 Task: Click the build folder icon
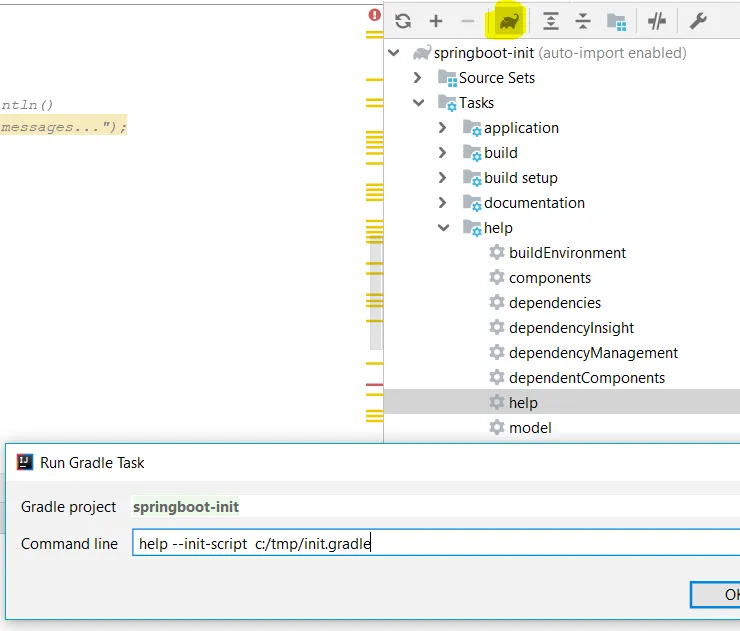tap(472, 152)
